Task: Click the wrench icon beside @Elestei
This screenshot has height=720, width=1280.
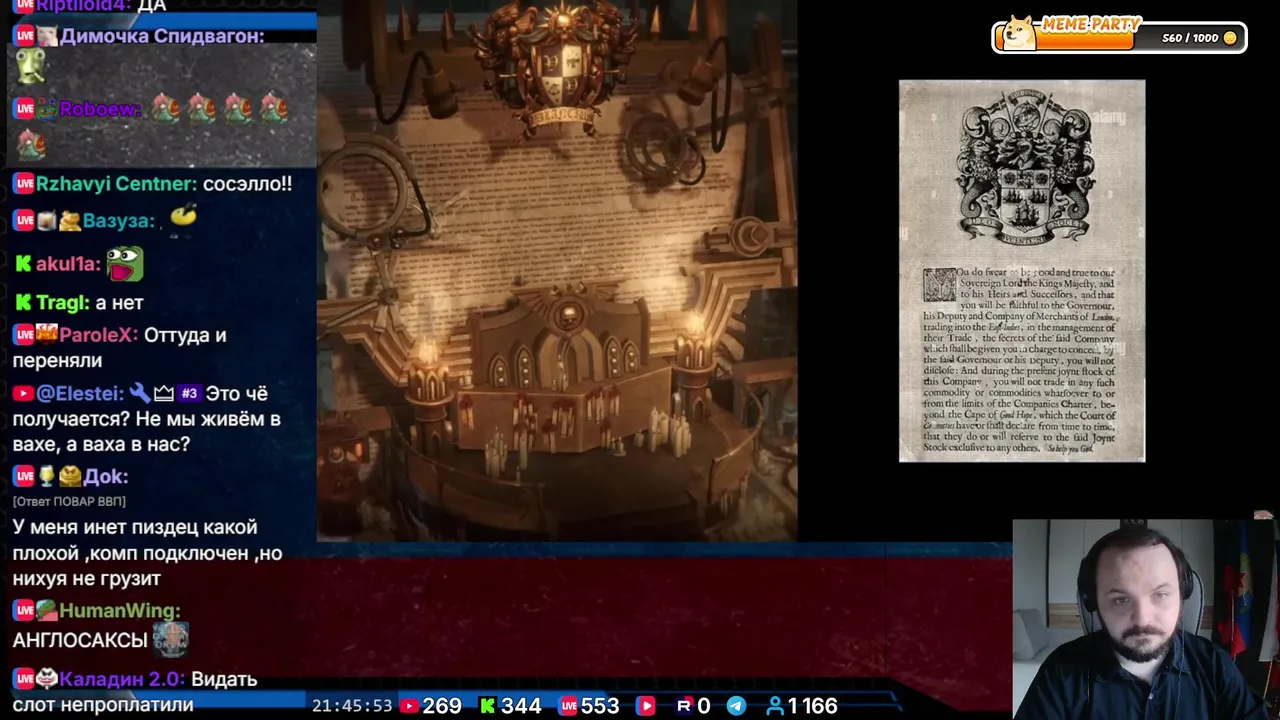Action: [x=139, y=393]
